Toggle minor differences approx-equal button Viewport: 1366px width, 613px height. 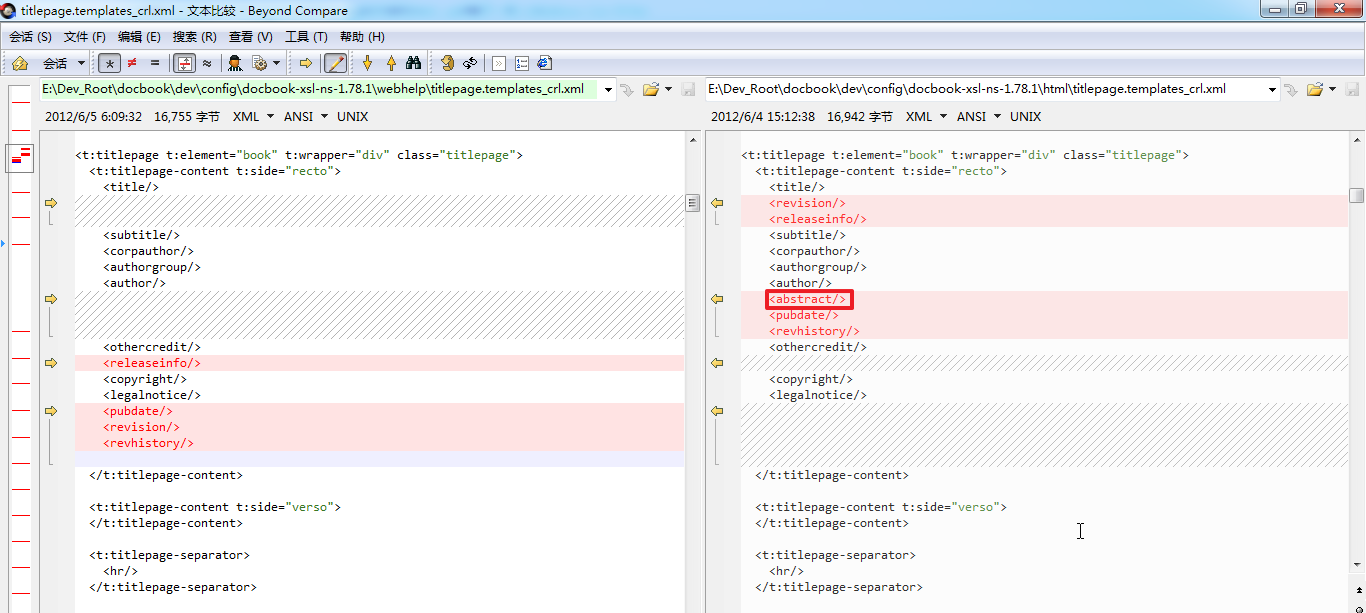(x=206, y=63)
